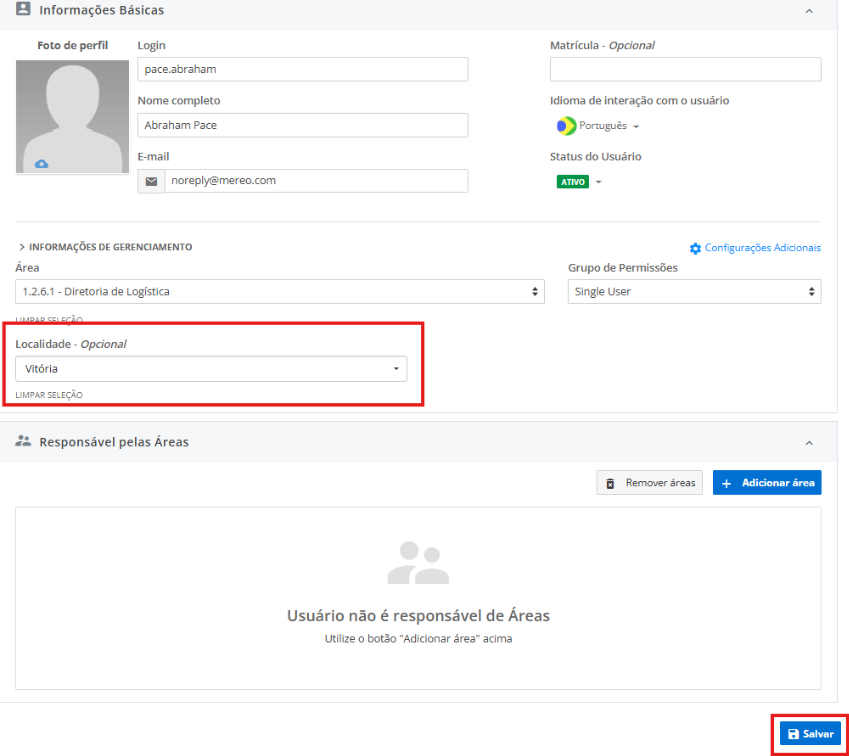Click Limpar Seleção below Localidade

point(49,395)
